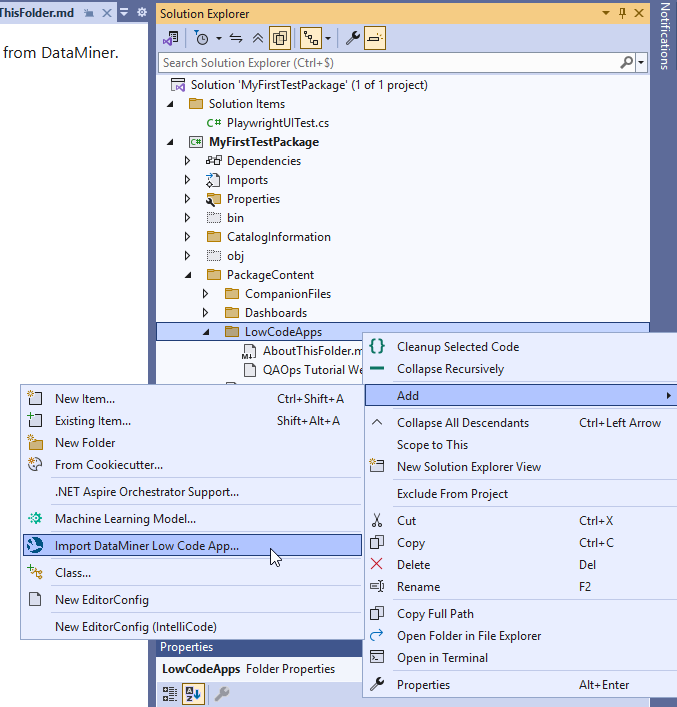Open the document tab settings gear
Image resolution: width=677 pixels, height=707 pixels.
pos(142,12)
